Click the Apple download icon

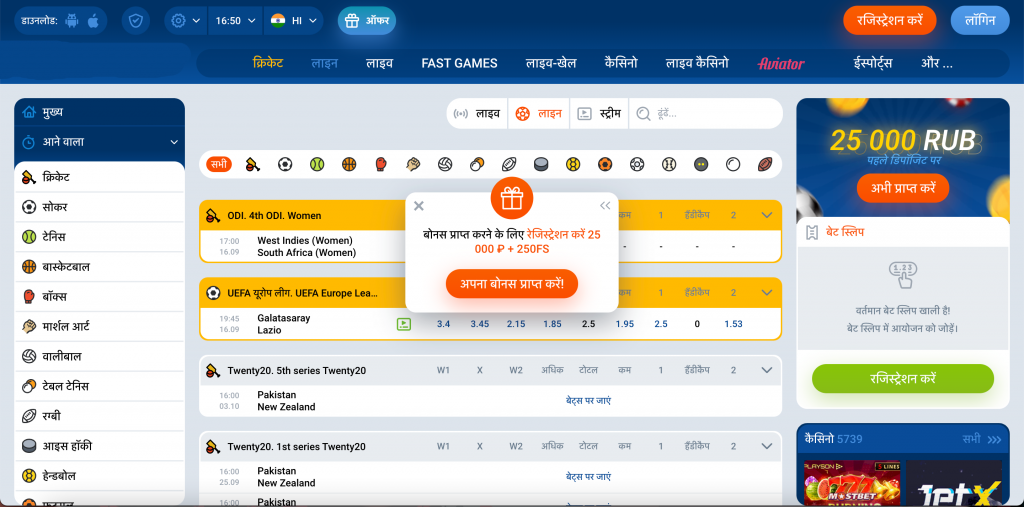[x=94, y=20]
